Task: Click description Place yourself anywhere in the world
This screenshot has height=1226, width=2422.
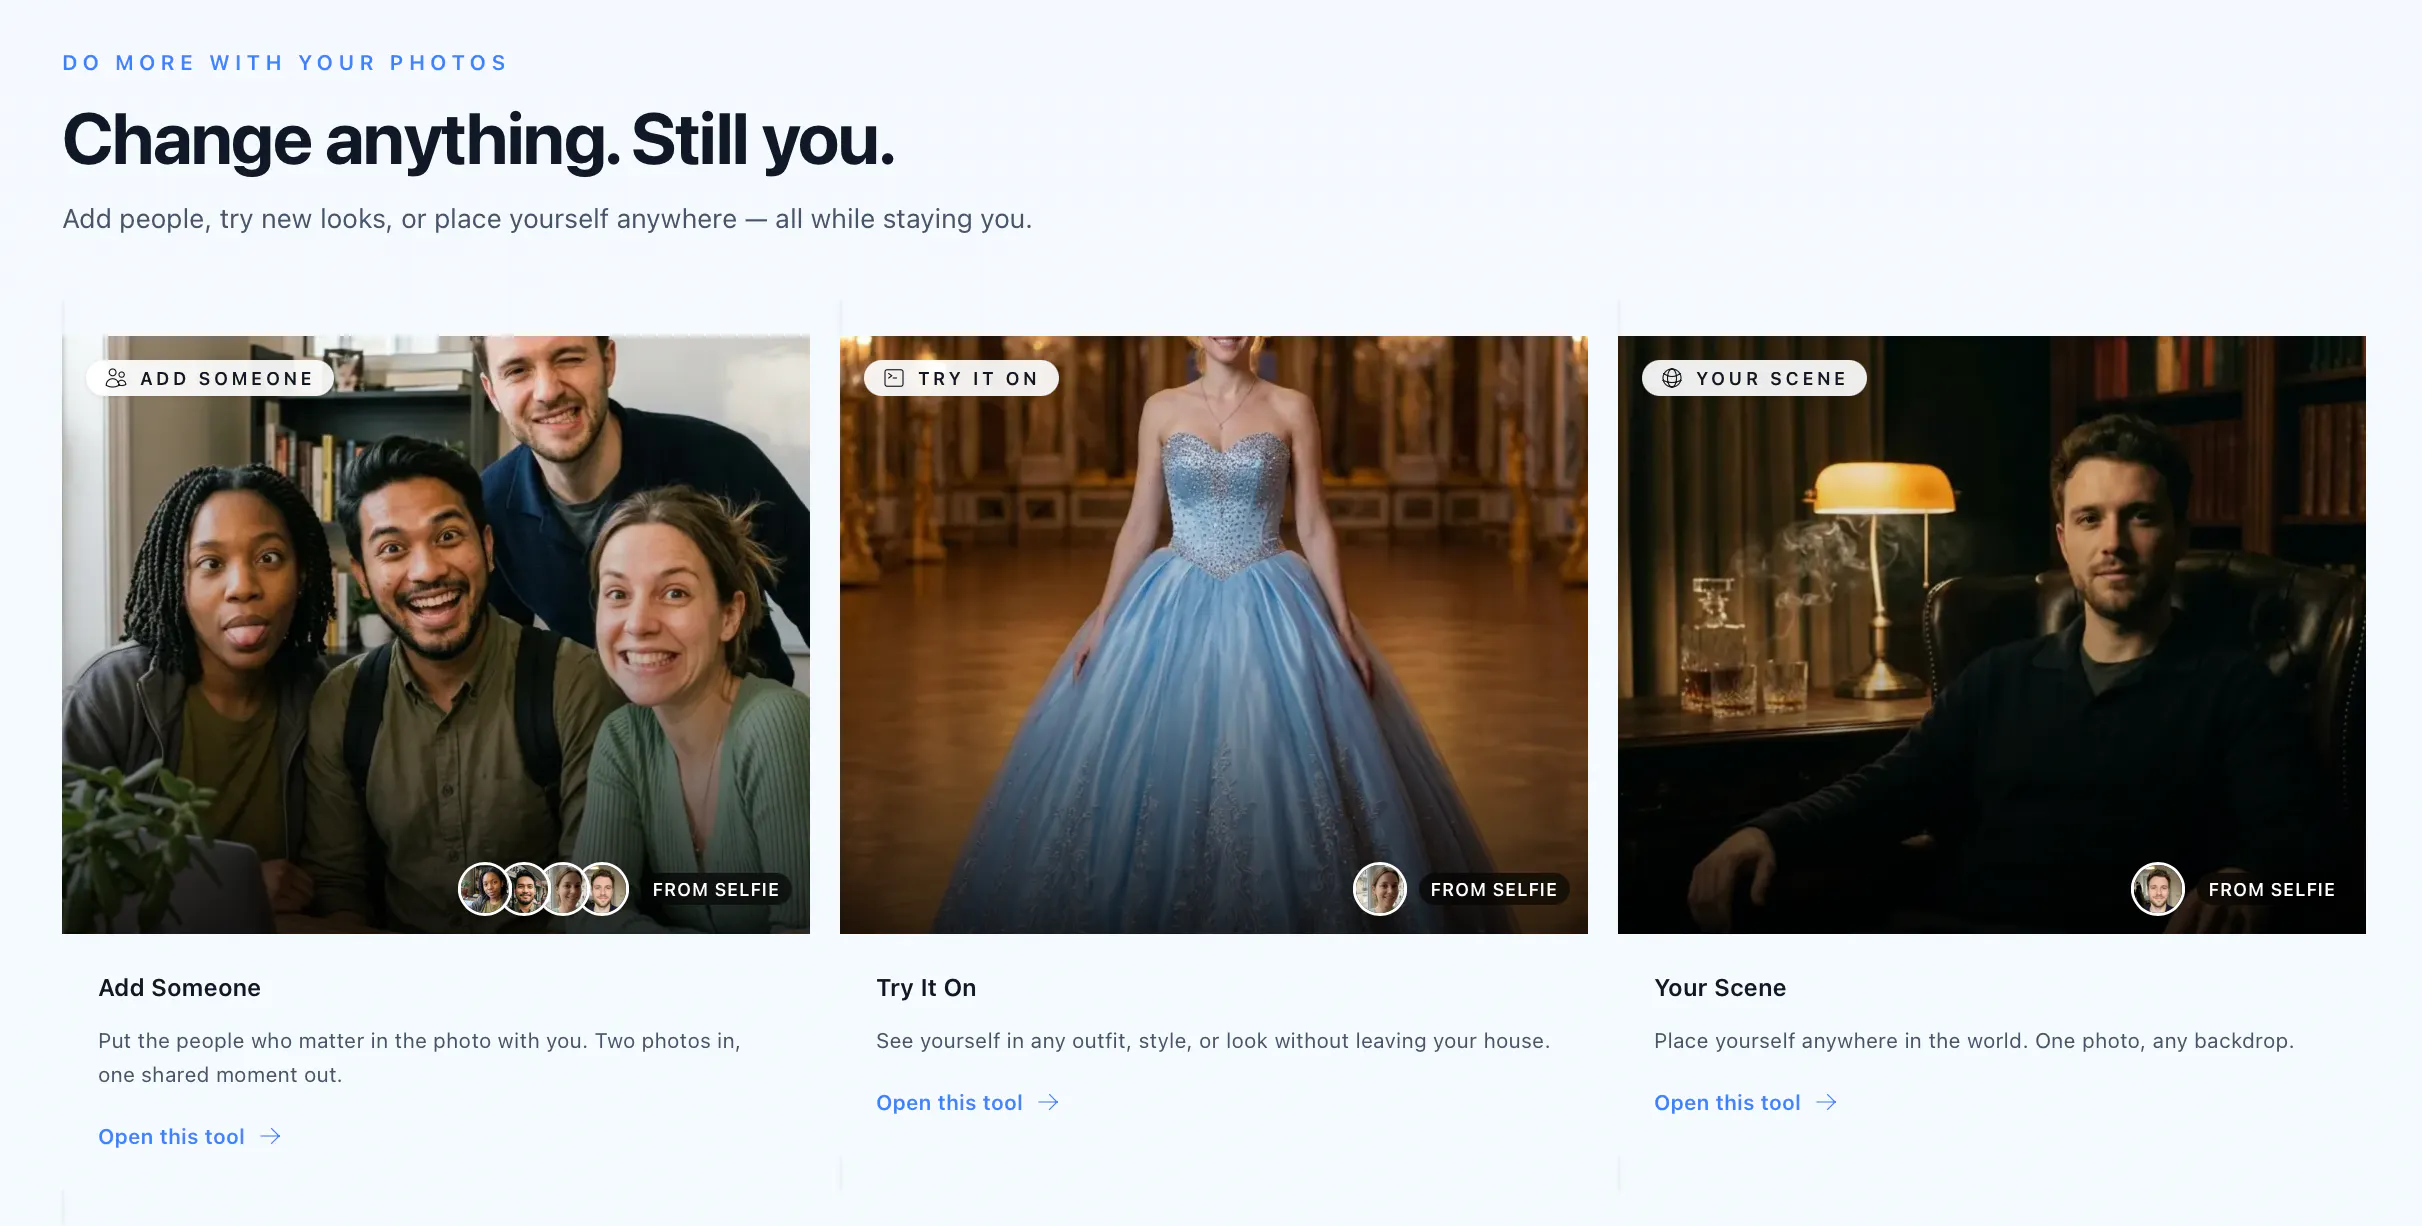Action: tap(1974, 1041)
